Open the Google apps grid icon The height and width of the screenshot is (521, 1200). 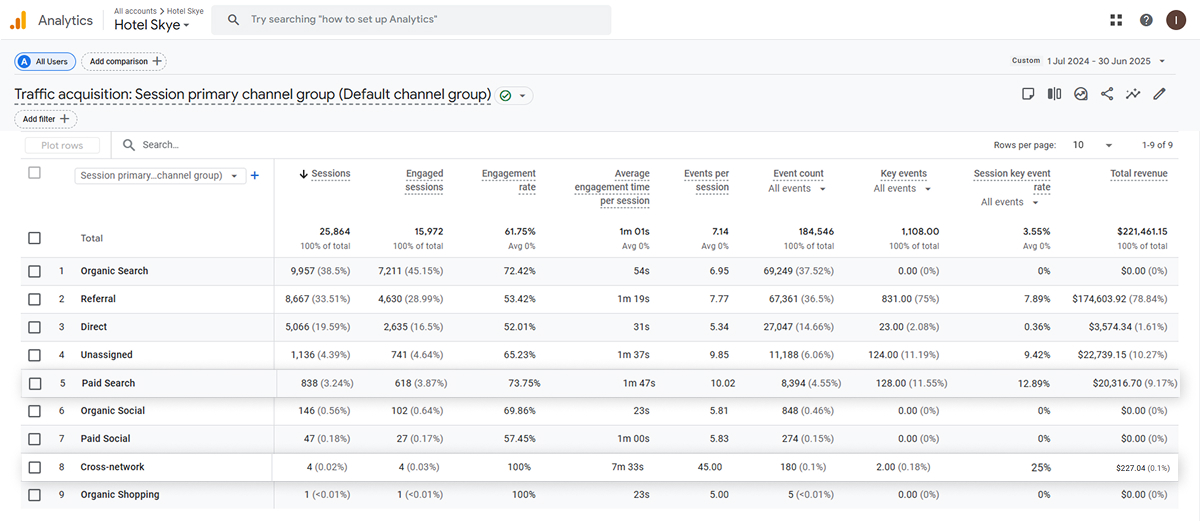pos(1116,20)
